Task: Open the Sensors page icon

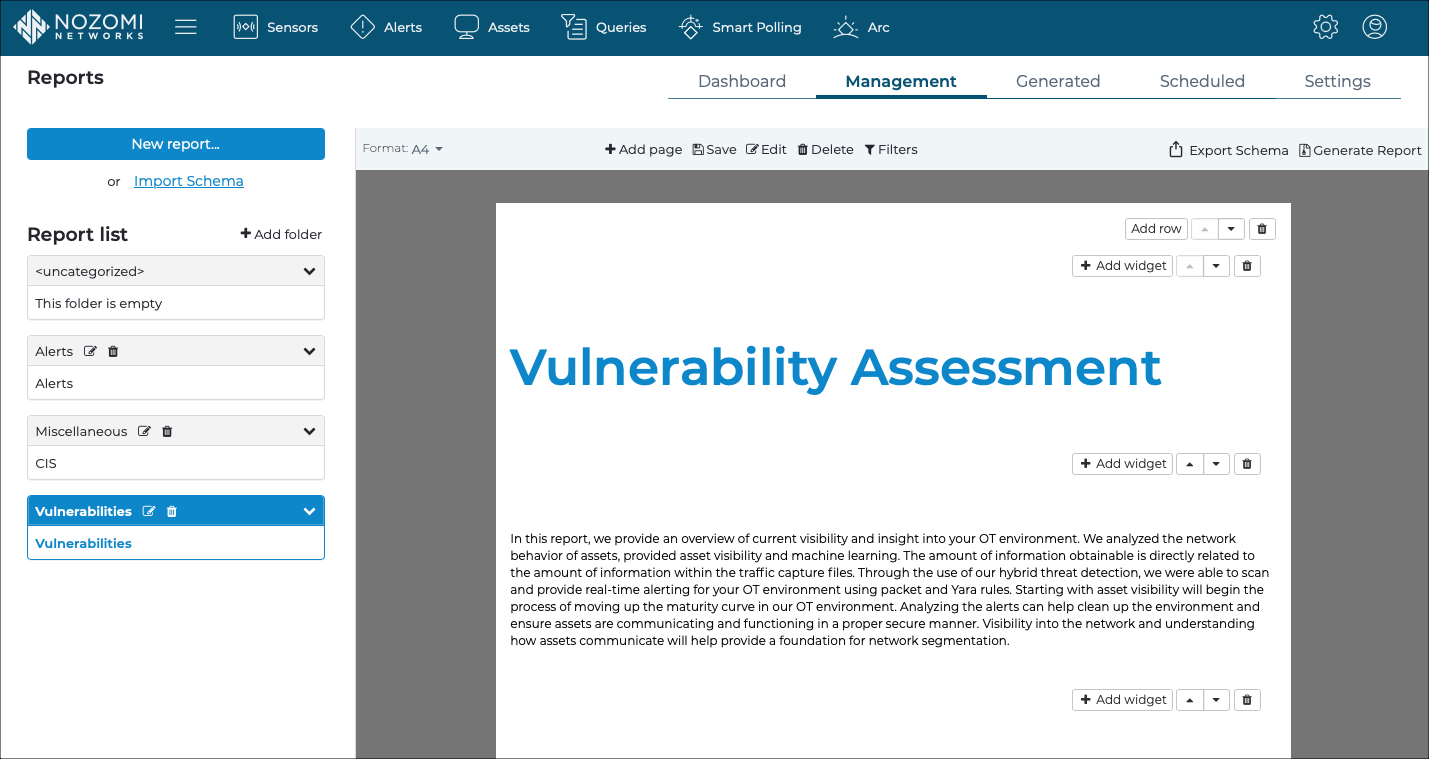Action: coord(245,27)
